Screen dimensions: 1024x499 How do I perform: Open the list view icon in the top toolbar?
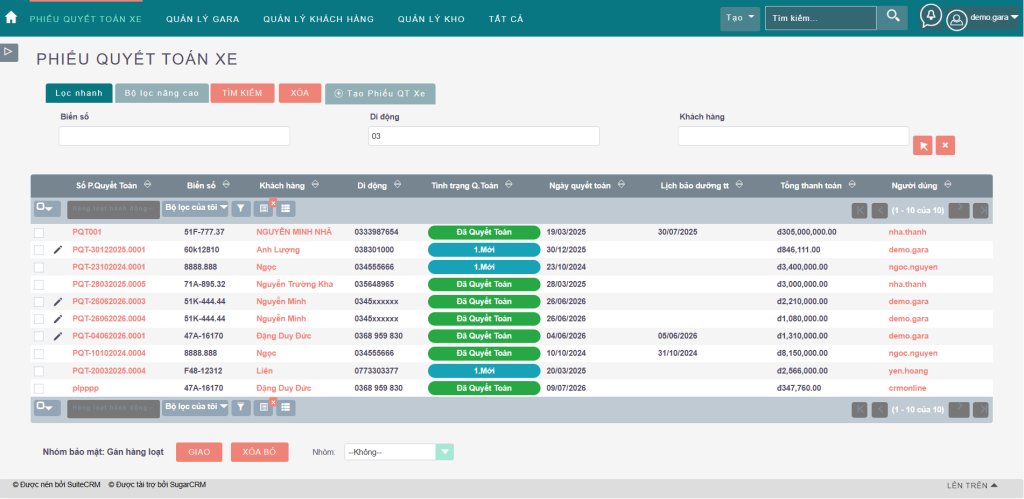[286, 208]
